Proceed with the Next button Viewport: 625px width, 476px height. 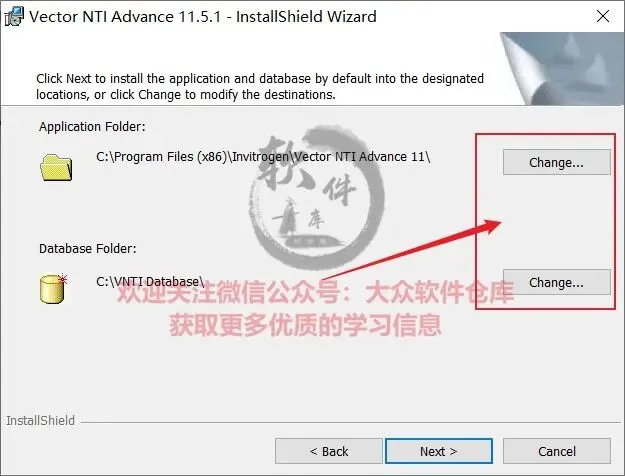tap(438, 451)
